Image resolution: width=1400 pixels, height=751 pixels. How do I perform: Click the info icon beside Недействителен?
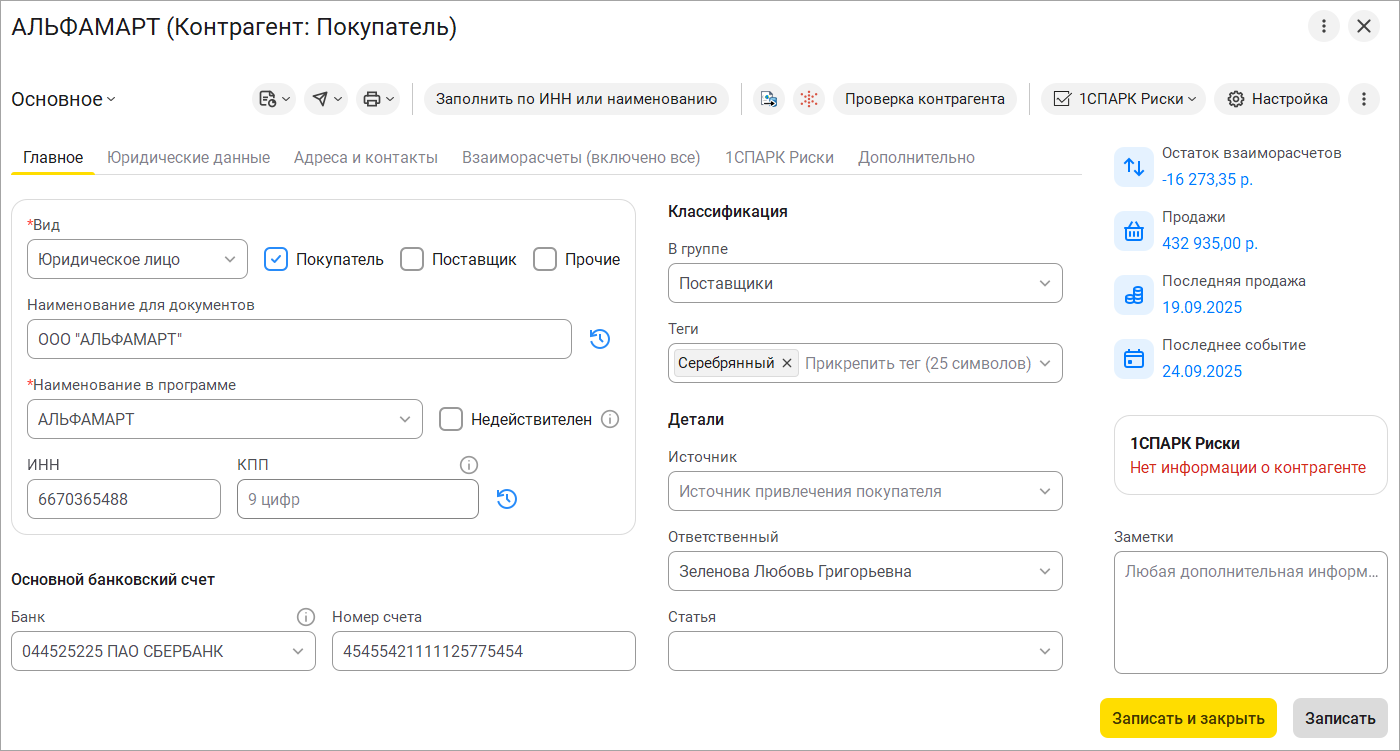tap(610, 420)
